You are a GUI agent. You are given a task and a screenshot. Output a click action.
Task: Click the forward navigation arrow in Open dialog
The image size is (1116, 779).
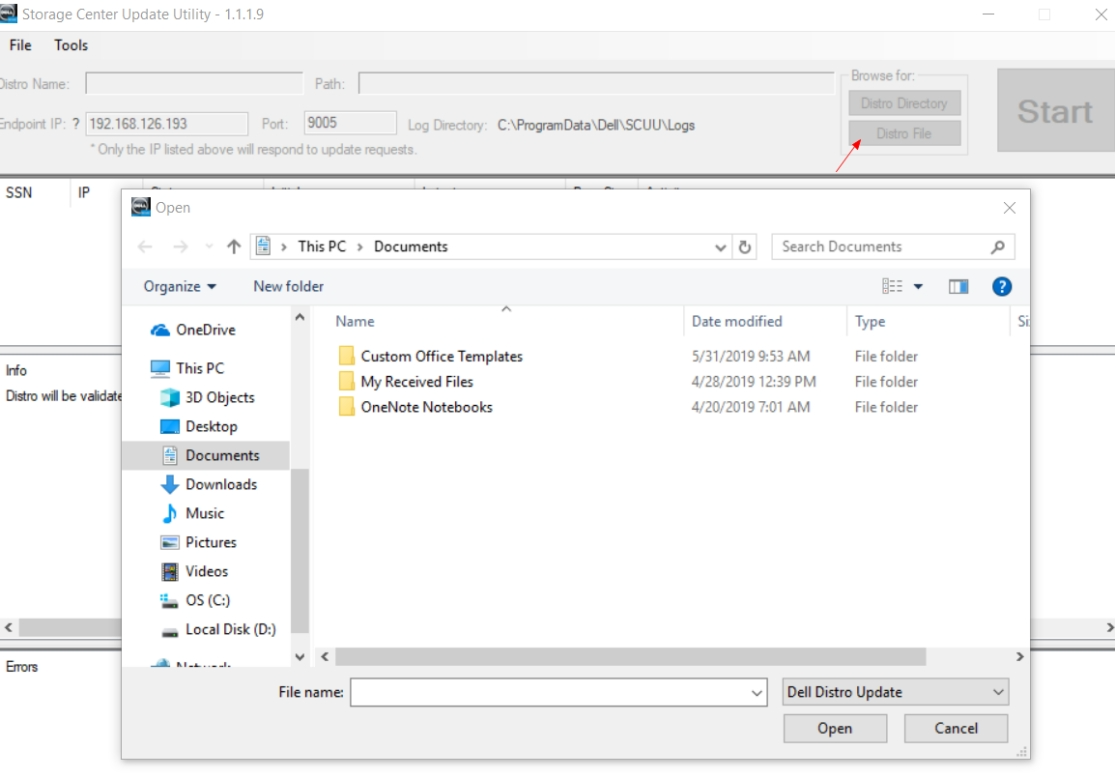pyautogui.click(x=181, y=247)
